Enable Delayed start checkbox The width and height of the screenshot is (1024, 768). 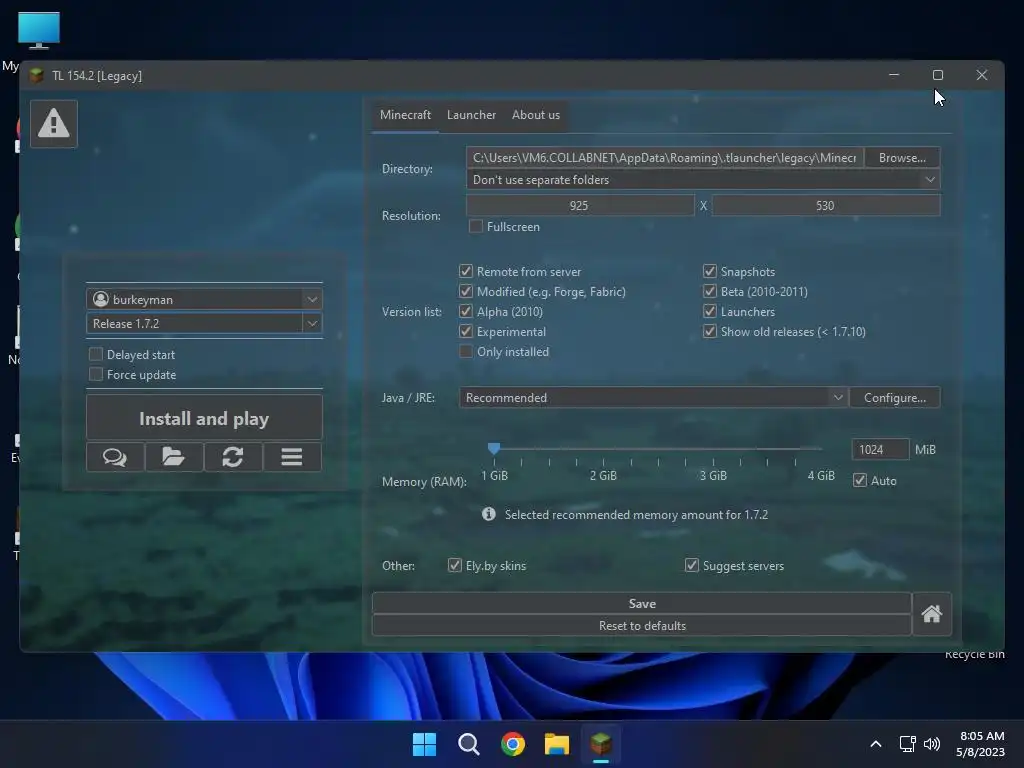[96, 355]
